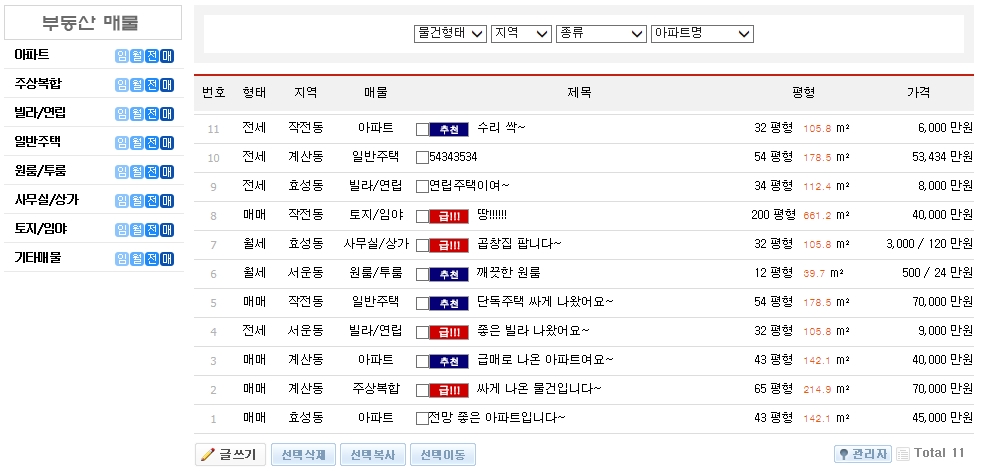Expand the 지역 filter dropdown
The height and width of the screenshot is (471, 984).
[x=521, y=34]
